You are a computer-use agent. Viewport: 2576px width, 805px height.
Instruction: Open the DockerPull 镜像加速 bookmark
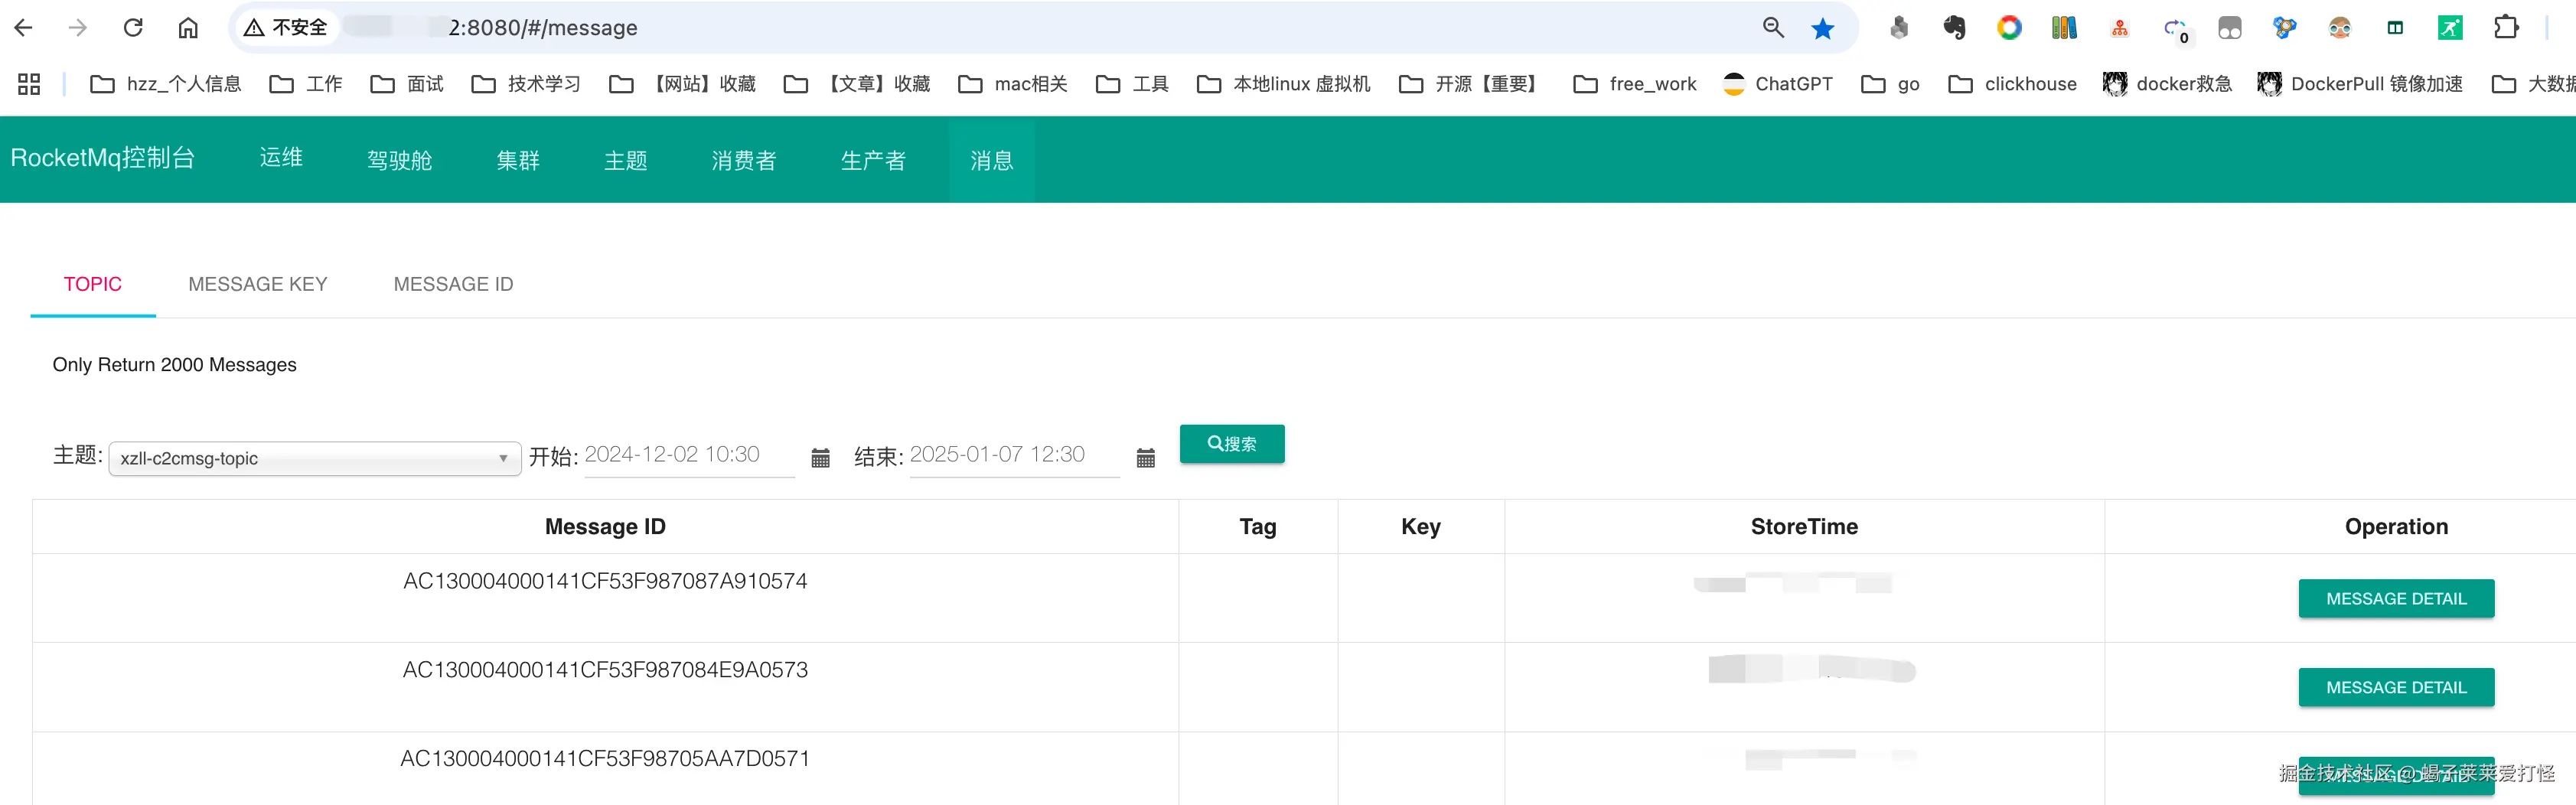click(x=2360, y=84)
